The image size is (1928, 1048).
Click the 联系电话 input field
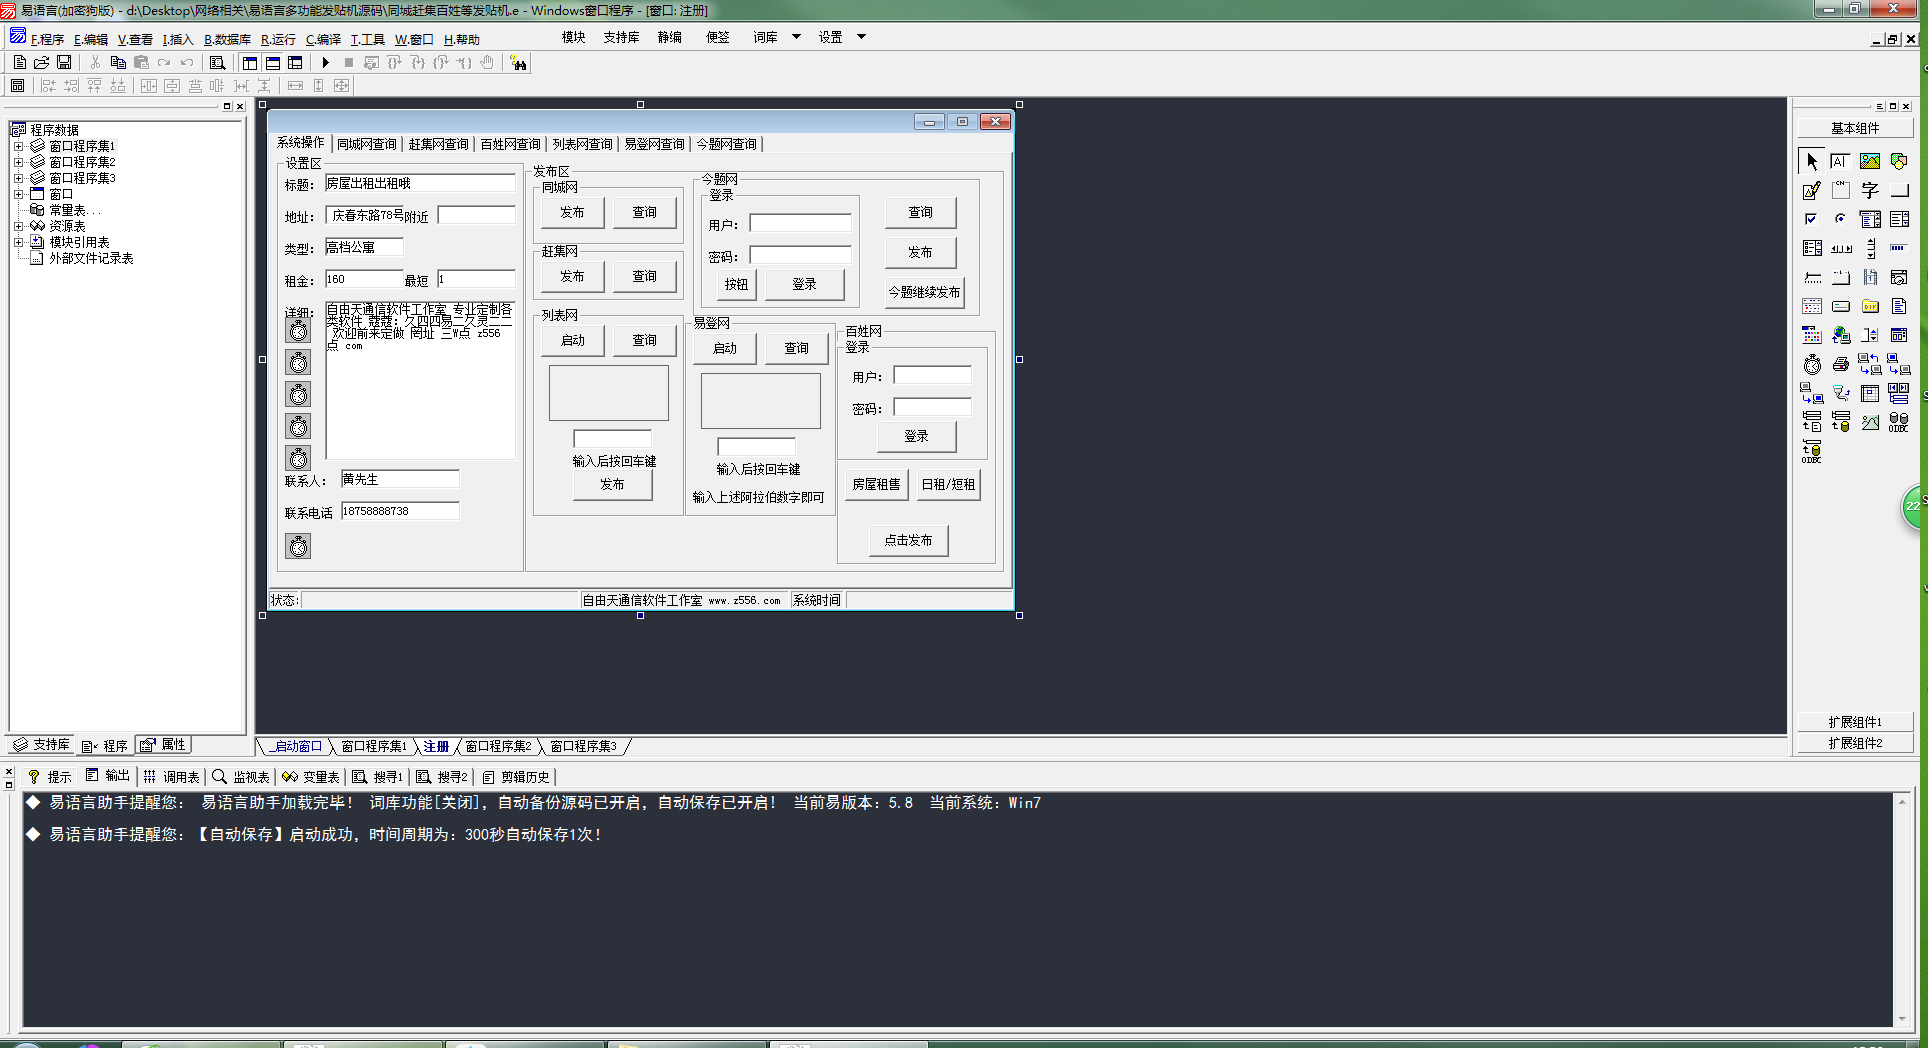point(400,511)
